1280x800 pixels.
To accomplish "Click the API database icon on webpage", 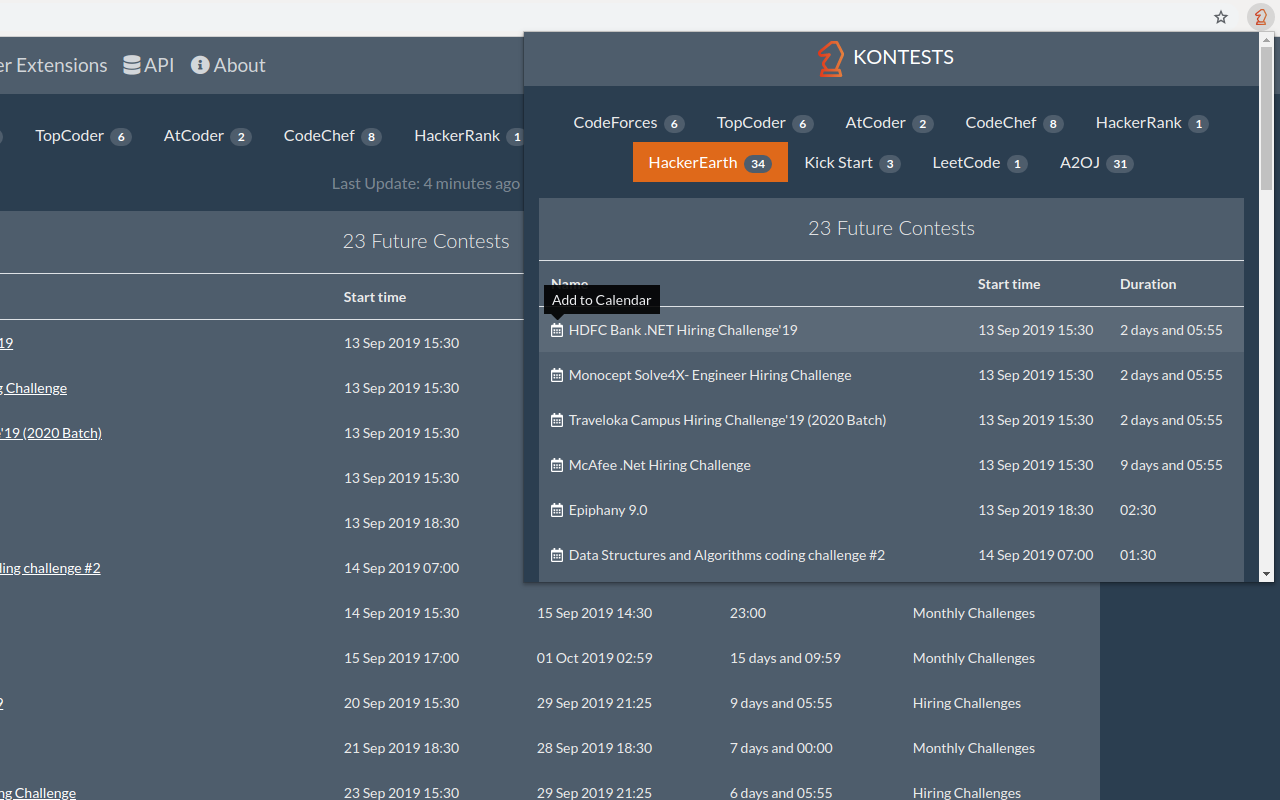I will pyautogui.click(x=132, y=65).
